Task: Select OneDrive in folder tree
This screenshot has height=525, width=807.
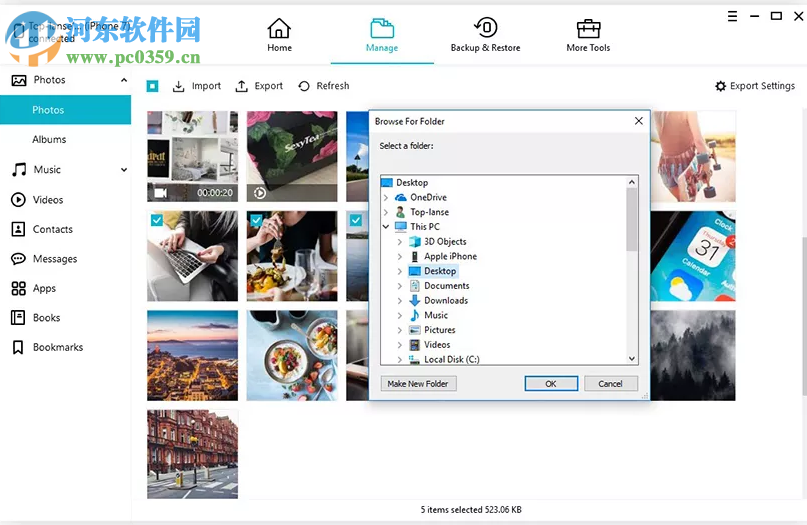Action: click(x=428, y=198)
